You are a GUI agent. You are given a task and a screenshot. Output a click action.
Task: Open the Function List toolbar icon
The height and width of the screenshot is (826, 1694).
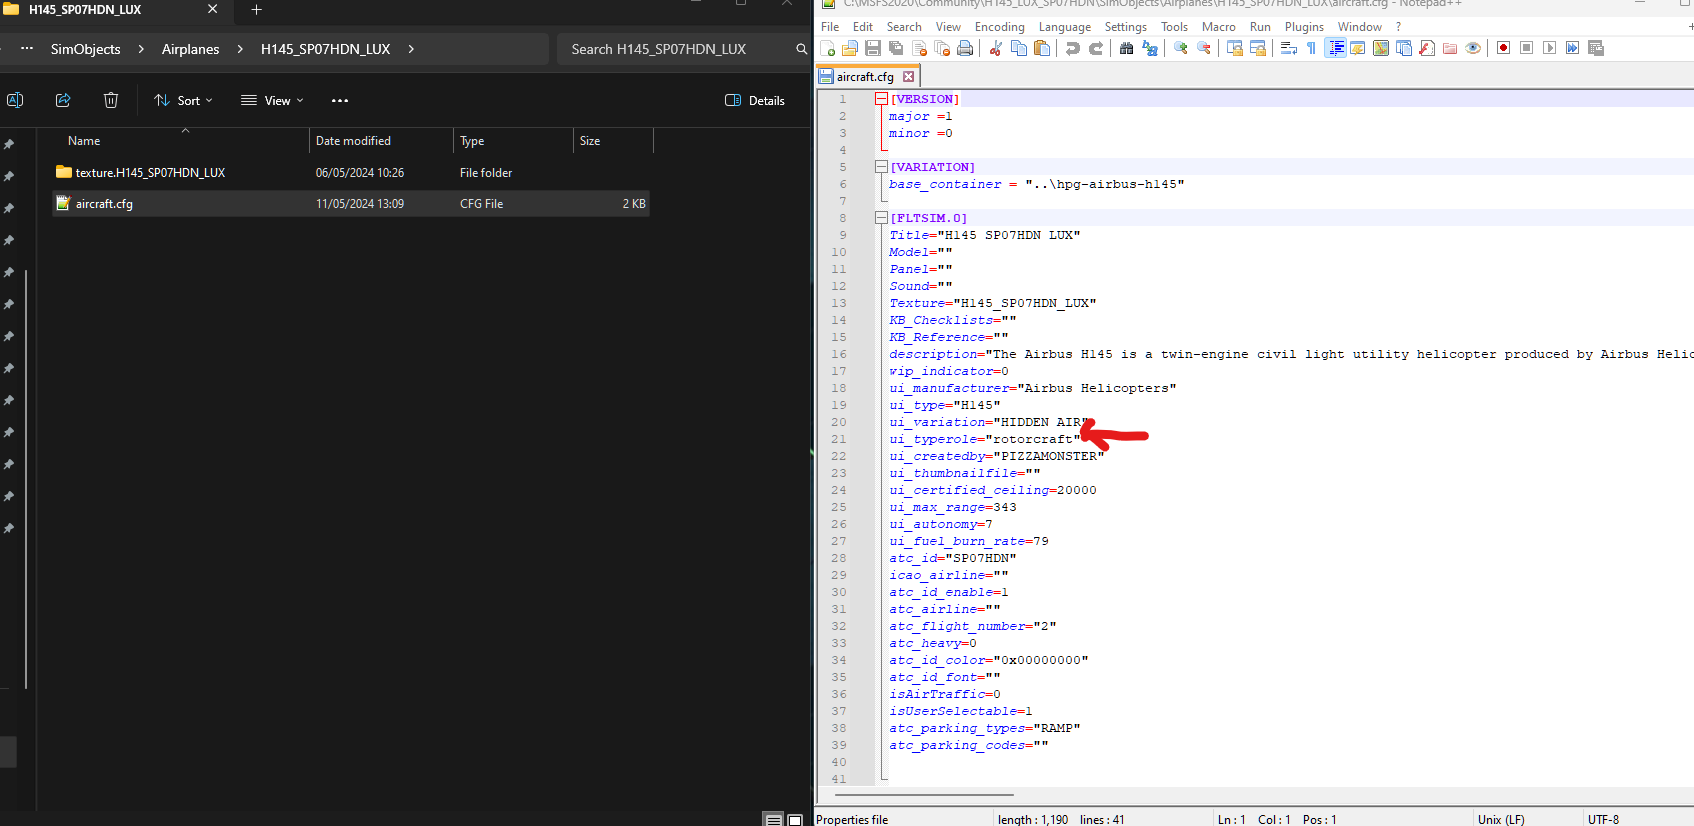click(1427, 48)
